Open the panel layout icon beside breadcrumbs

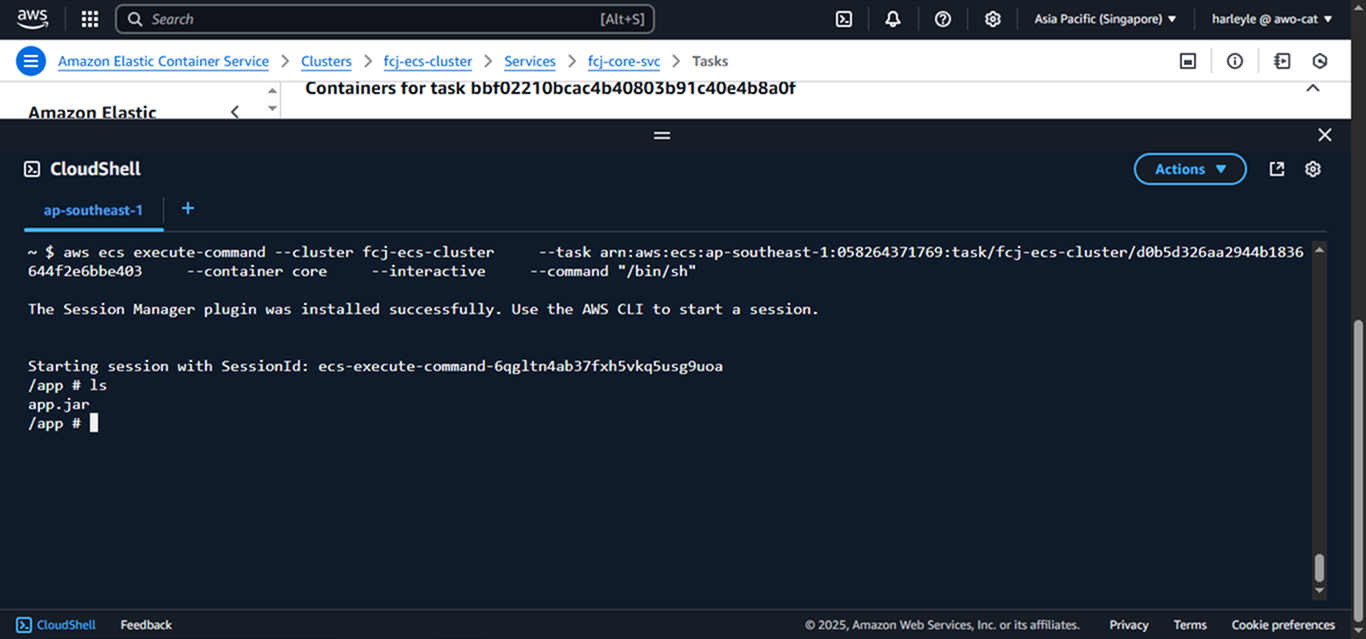[1188, 61]
